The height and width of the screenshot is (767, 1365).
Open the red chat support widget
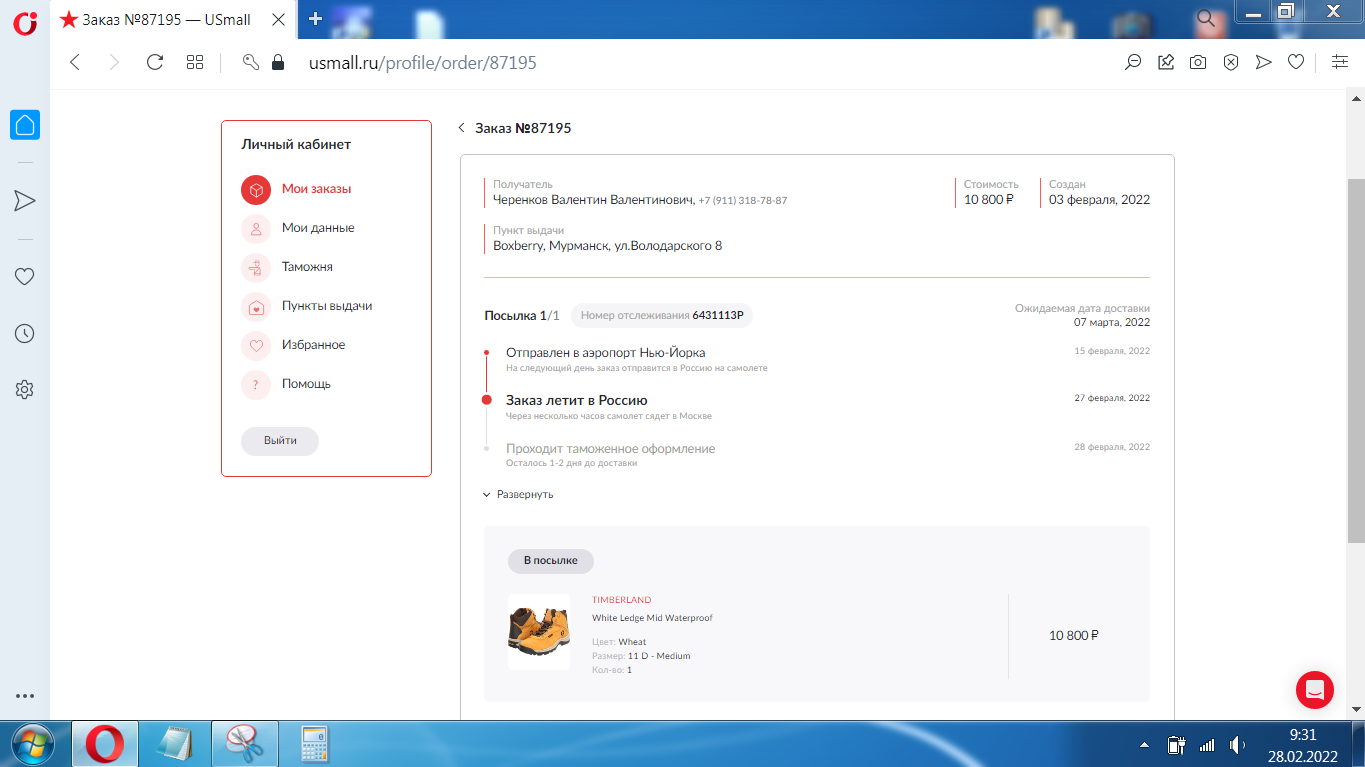(1315, 690)
